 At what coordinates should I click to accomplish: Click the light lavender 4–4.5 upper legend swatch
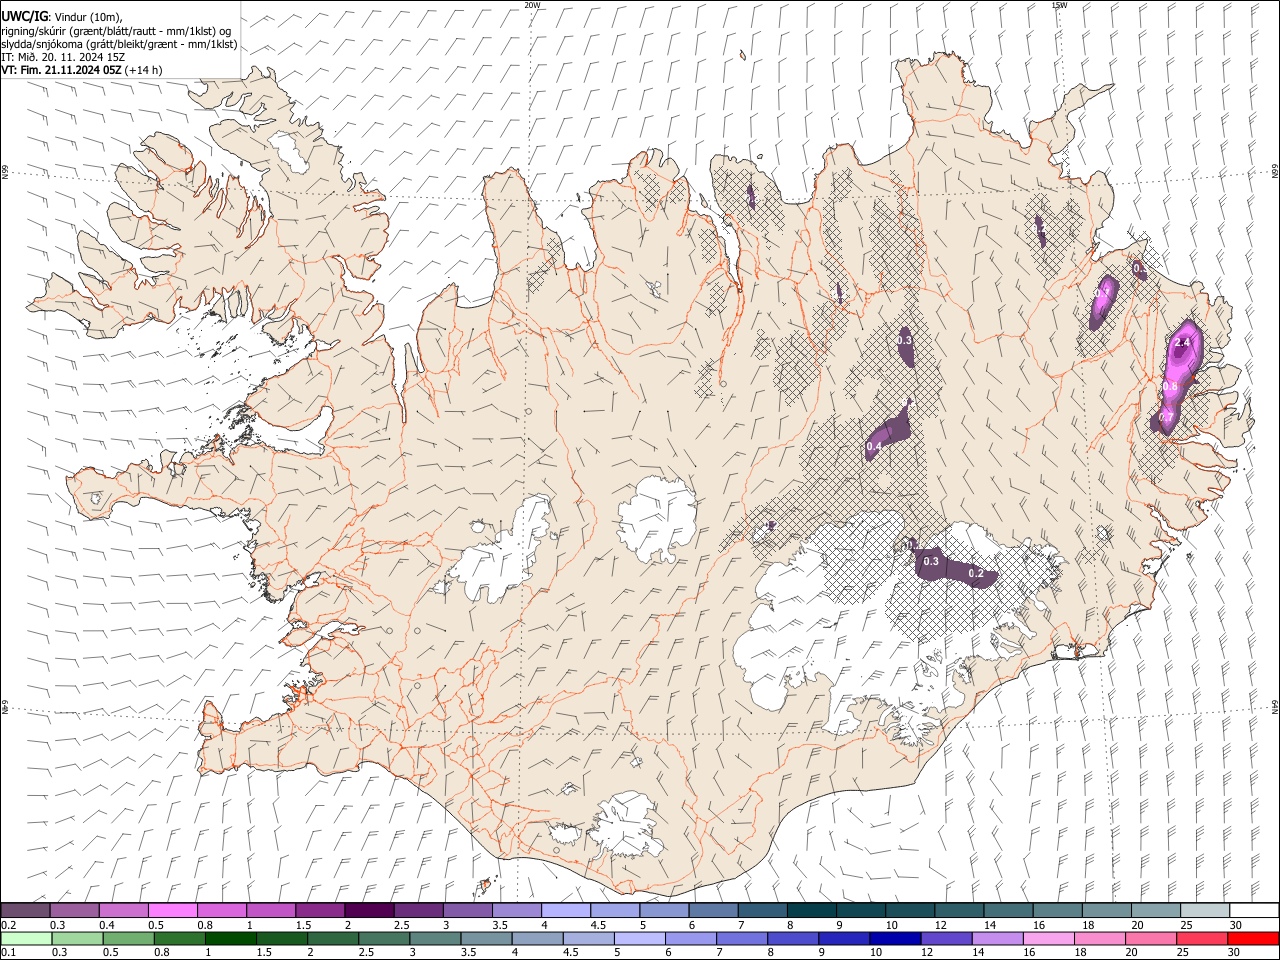[x=565, y=910]
